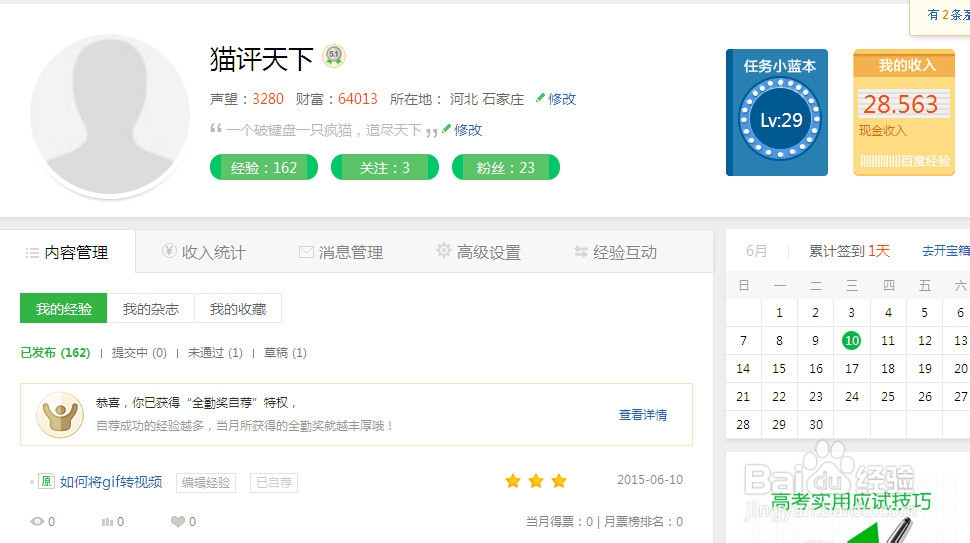Click 财富 value 64013

[x=358, y=99]
